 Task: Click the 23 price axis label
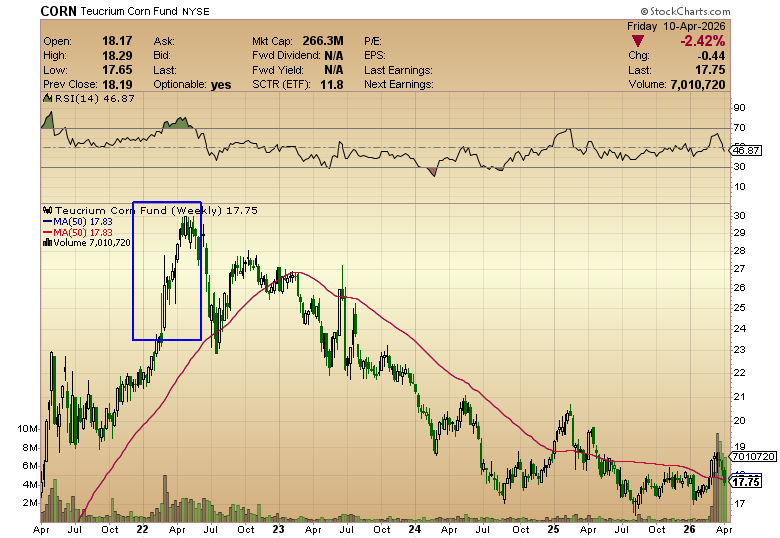click(739, 350)
